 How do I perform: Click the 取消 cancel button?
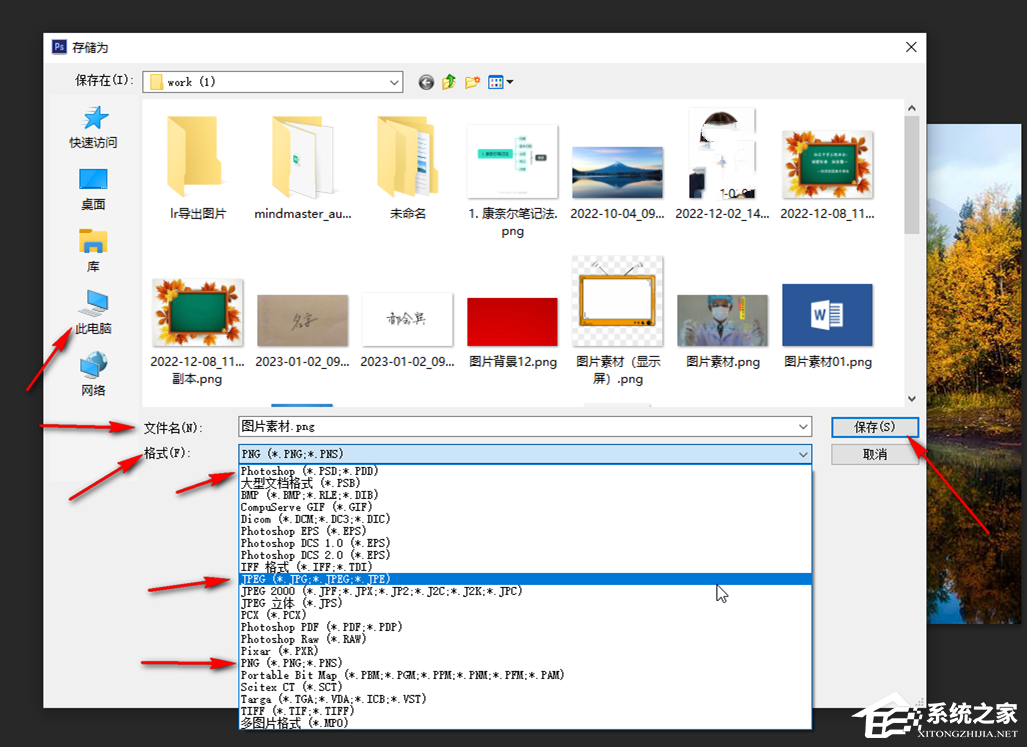[x=874, y=454]
